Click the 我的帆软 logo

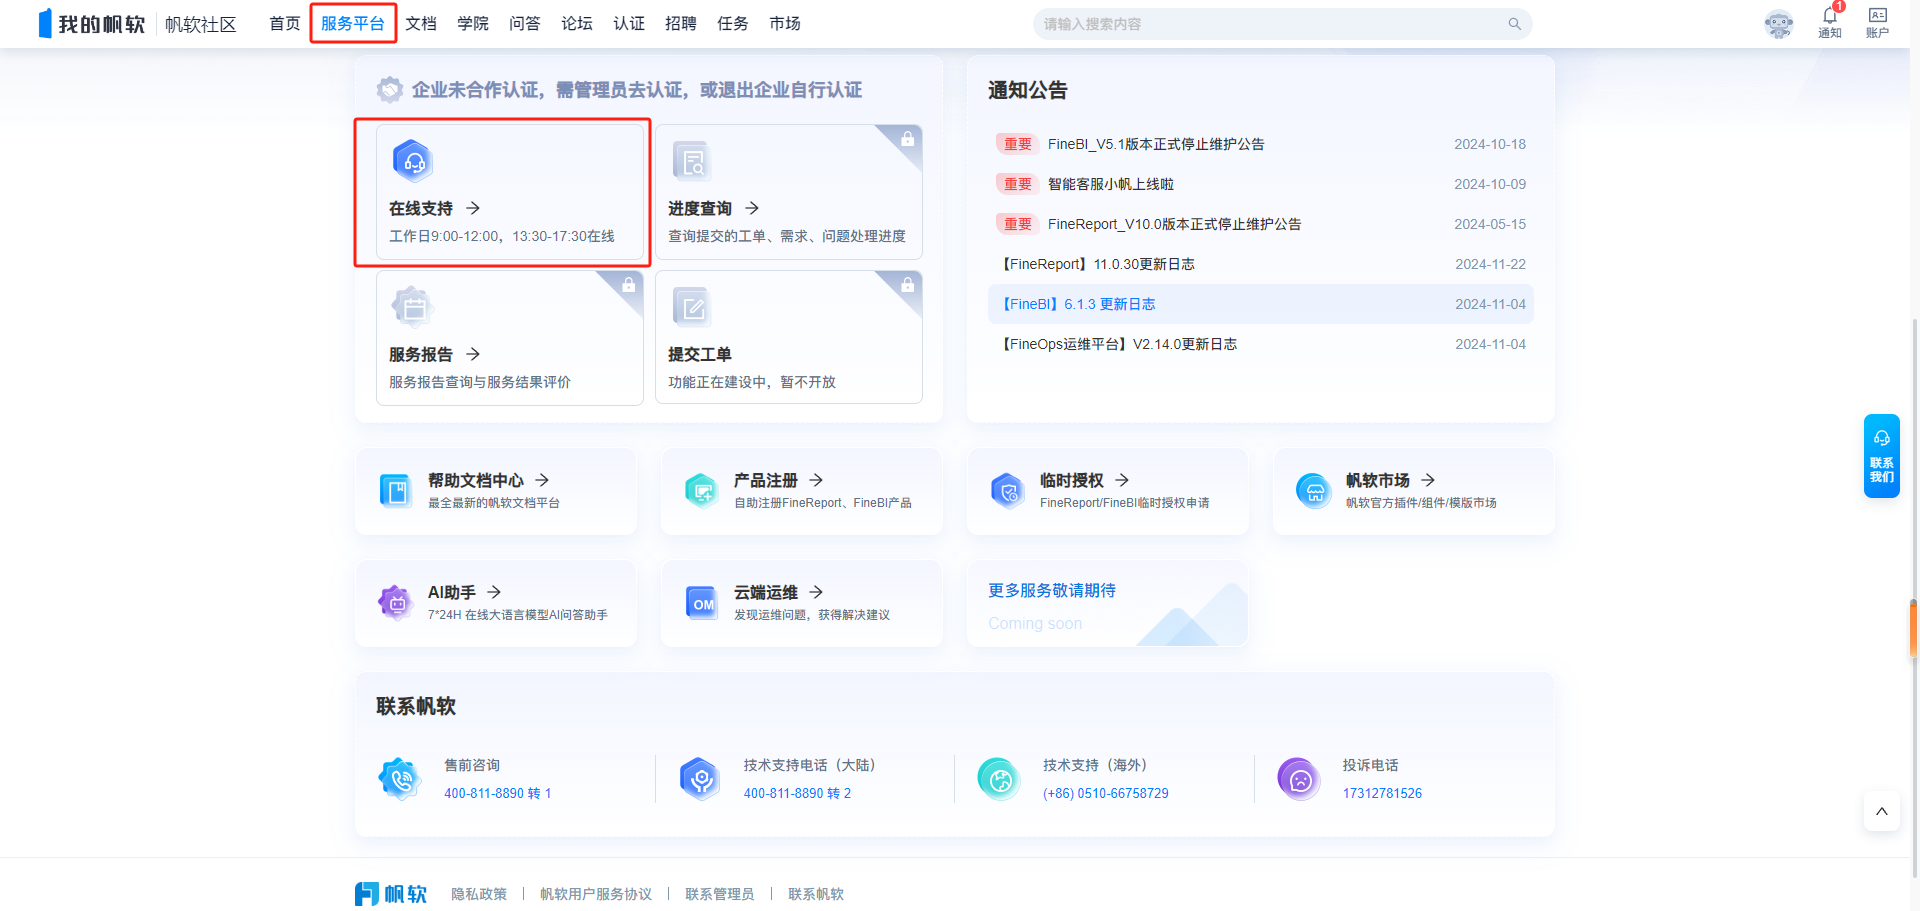(92, 24)
